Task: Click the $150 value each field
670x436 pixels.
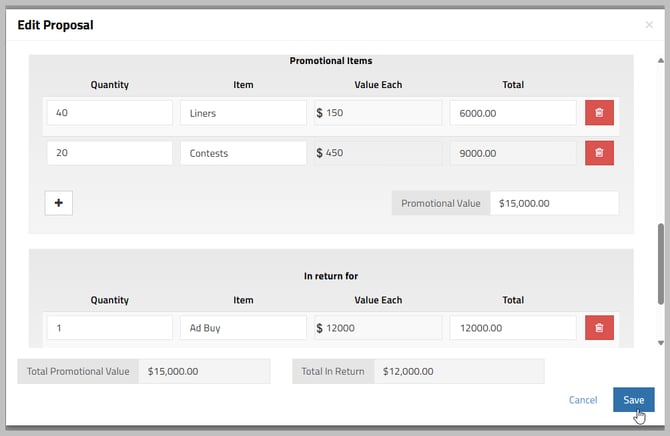Action: 378,112
